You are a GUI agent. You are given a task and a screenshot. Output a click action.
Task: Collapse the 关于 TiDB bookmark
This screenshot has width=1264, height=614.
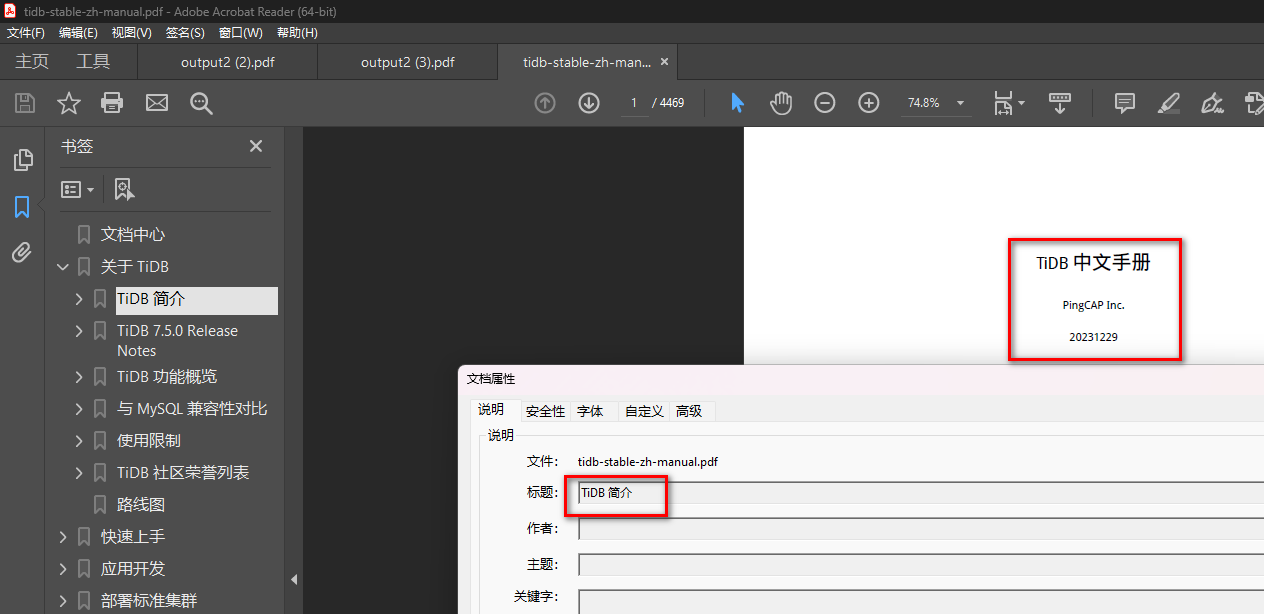[63, 267]
